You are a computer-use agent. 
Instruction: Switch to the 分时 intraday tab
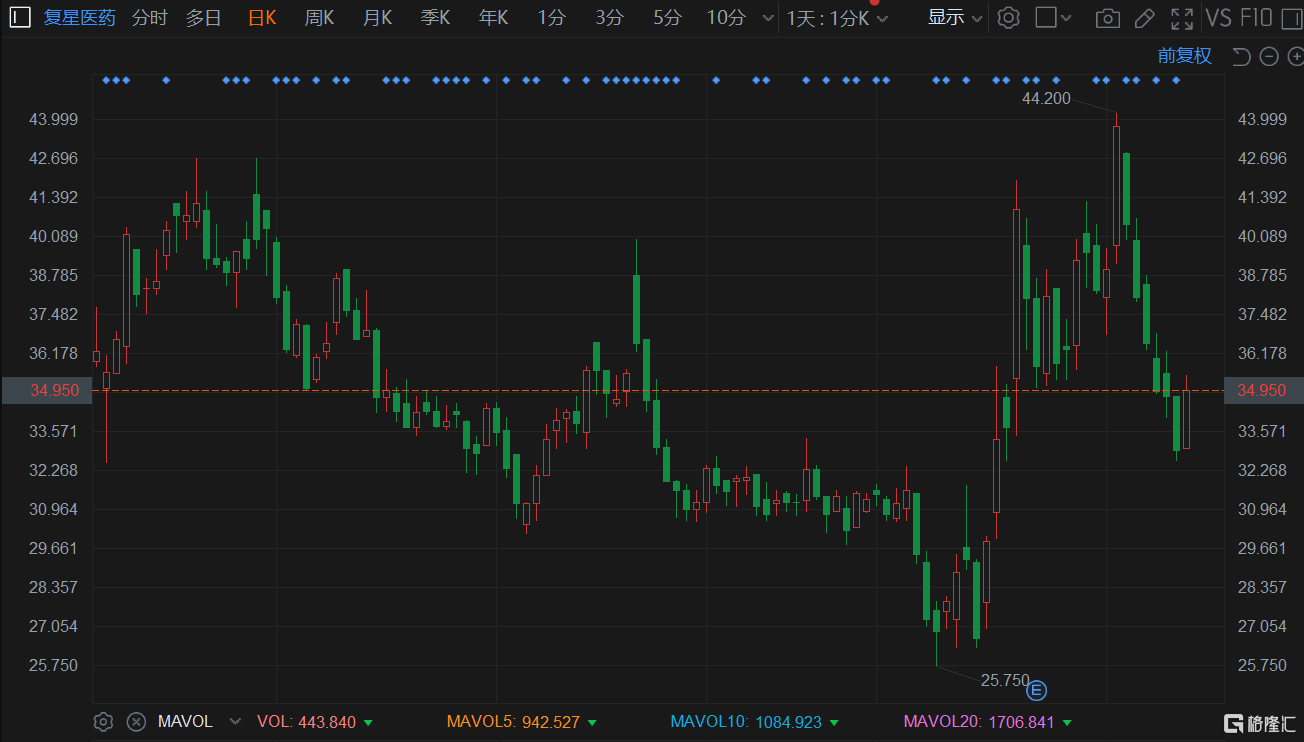tap(150, 18)
